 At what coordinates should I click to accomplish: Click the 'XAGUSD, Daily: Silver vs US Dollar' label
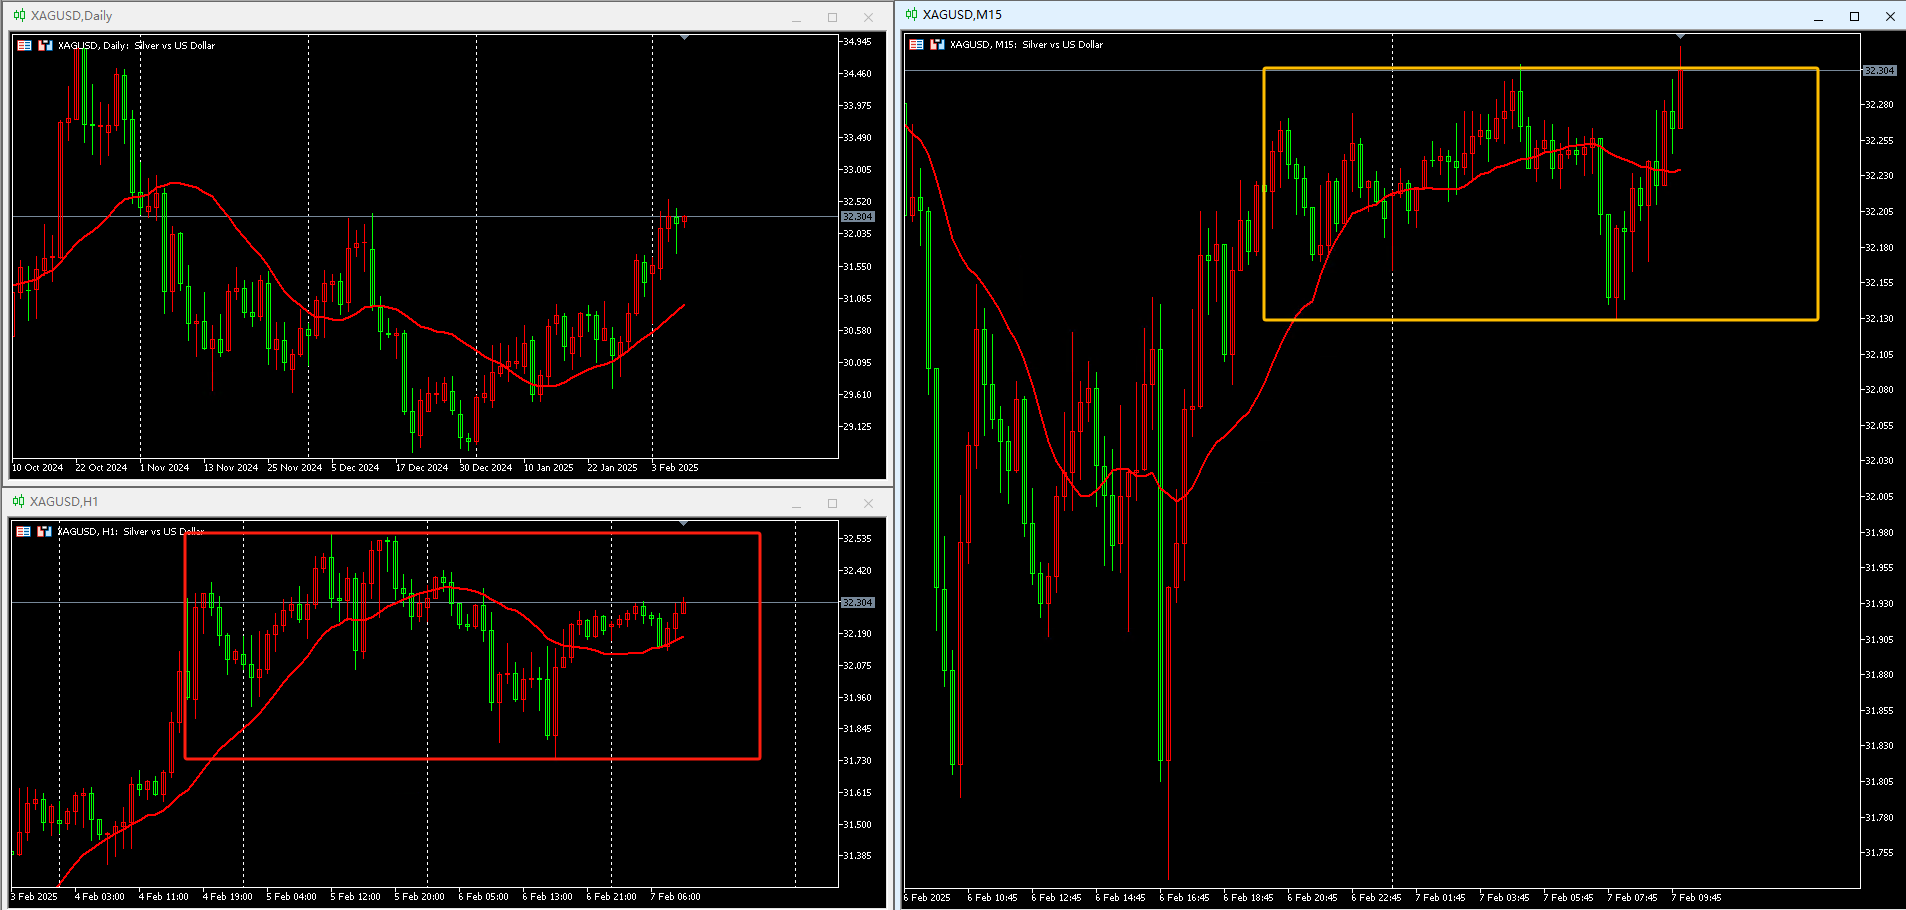[x=136, y=46]
